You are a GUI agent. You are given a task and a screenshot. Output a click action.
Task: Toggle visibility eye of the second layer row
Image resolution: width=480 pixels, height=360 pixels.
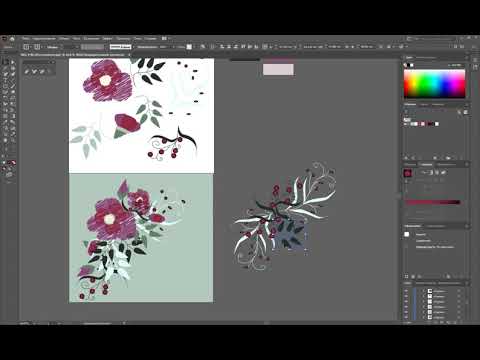coord(406,296)
